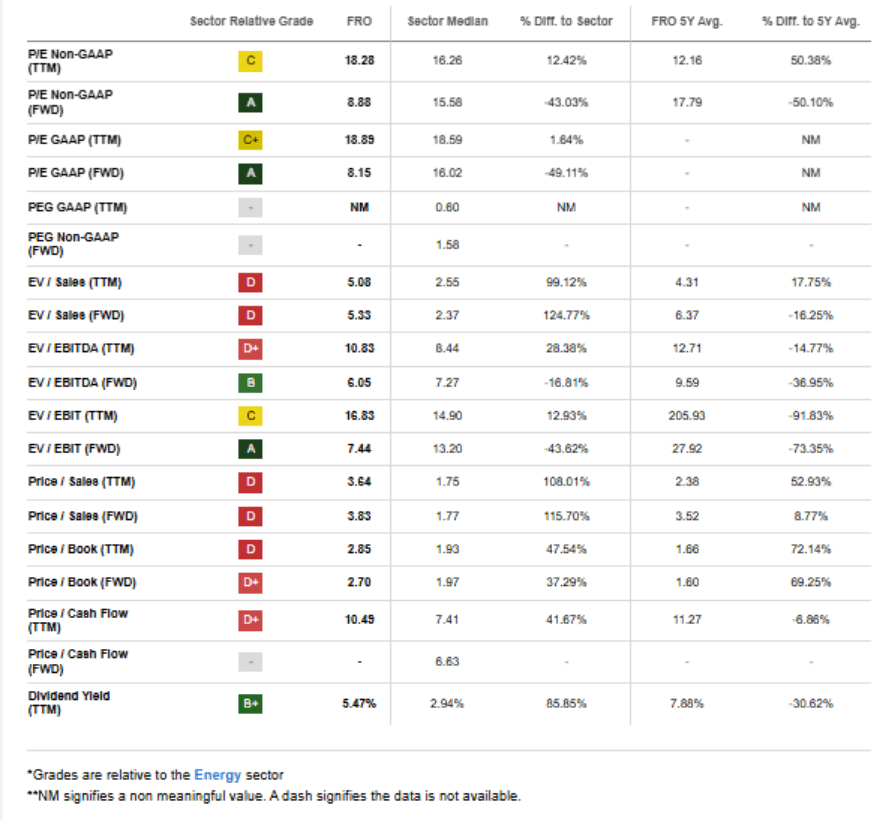This screenshot has width=883, height=820.
Task: Select the 5Y average value 7.88%
Action: [686, 703]
